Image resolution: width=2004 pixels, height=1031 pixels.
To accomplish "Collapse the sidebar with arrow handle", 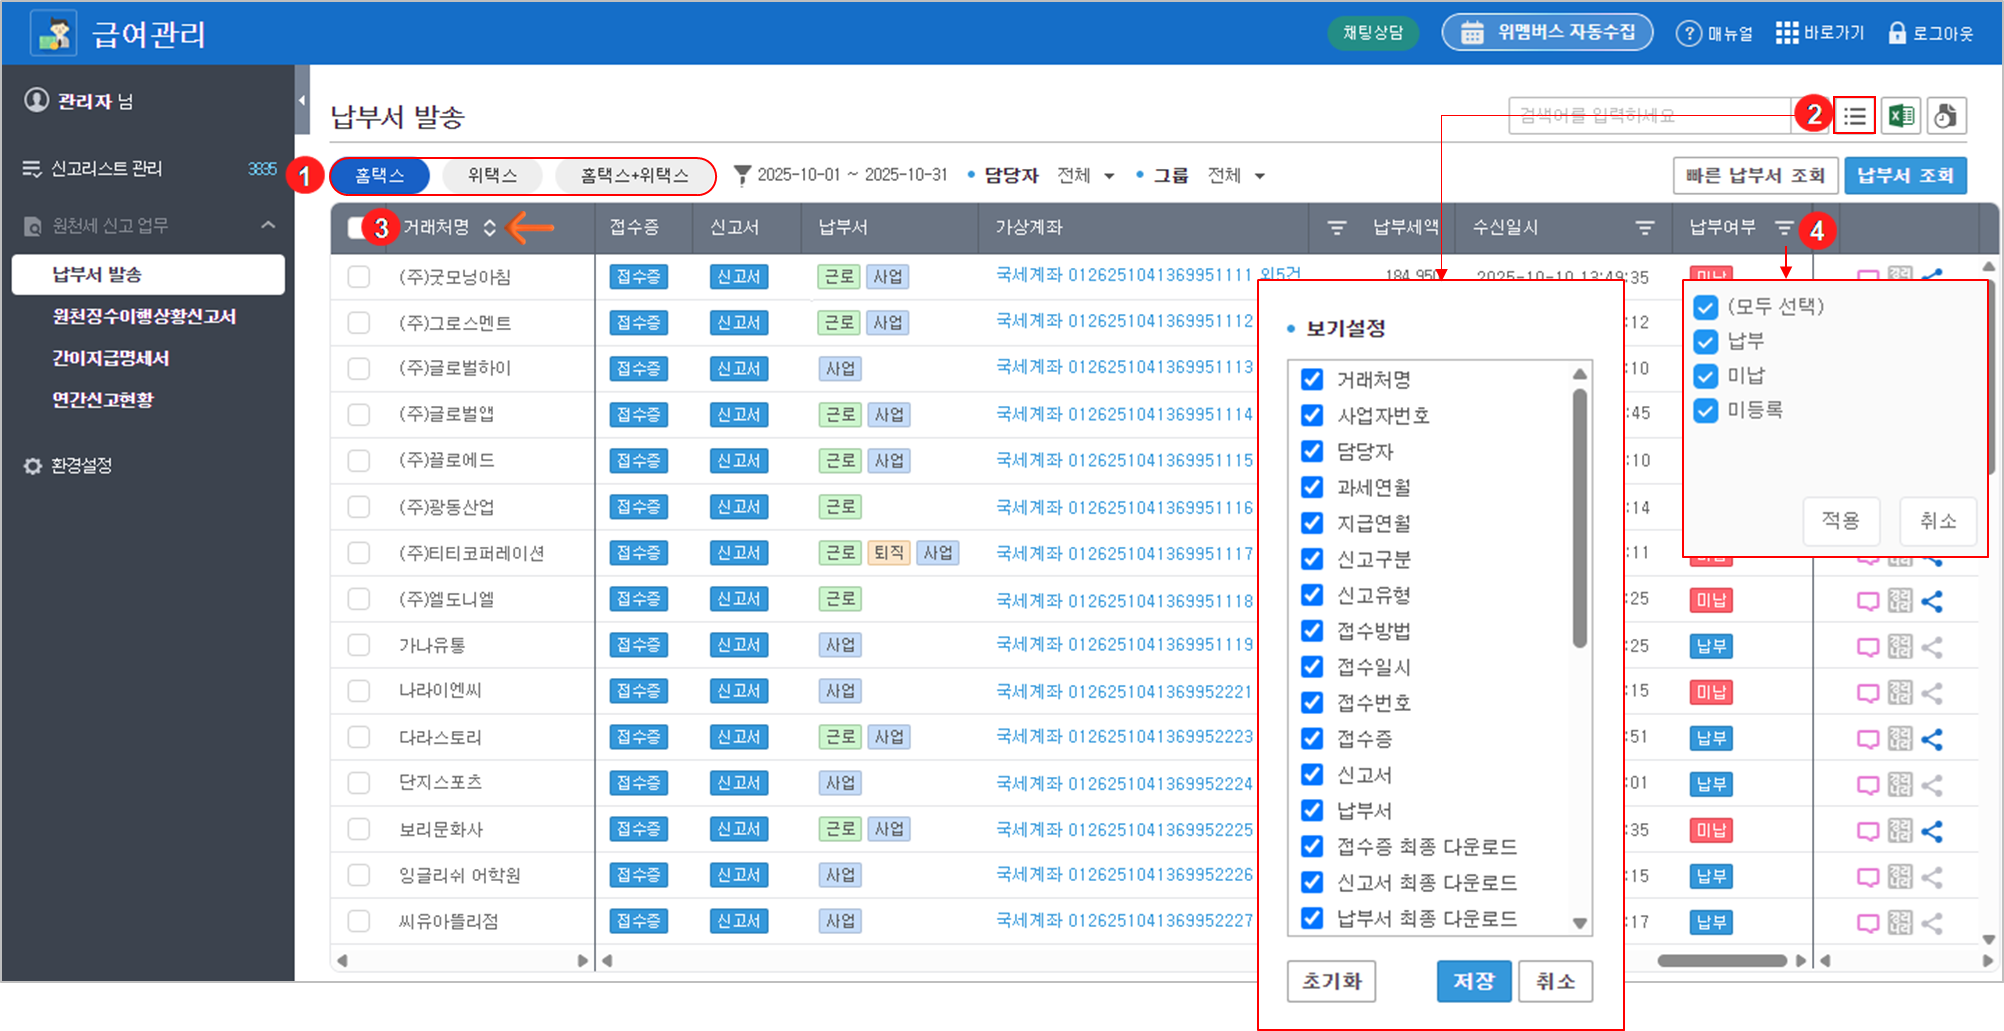I will 302,100.
